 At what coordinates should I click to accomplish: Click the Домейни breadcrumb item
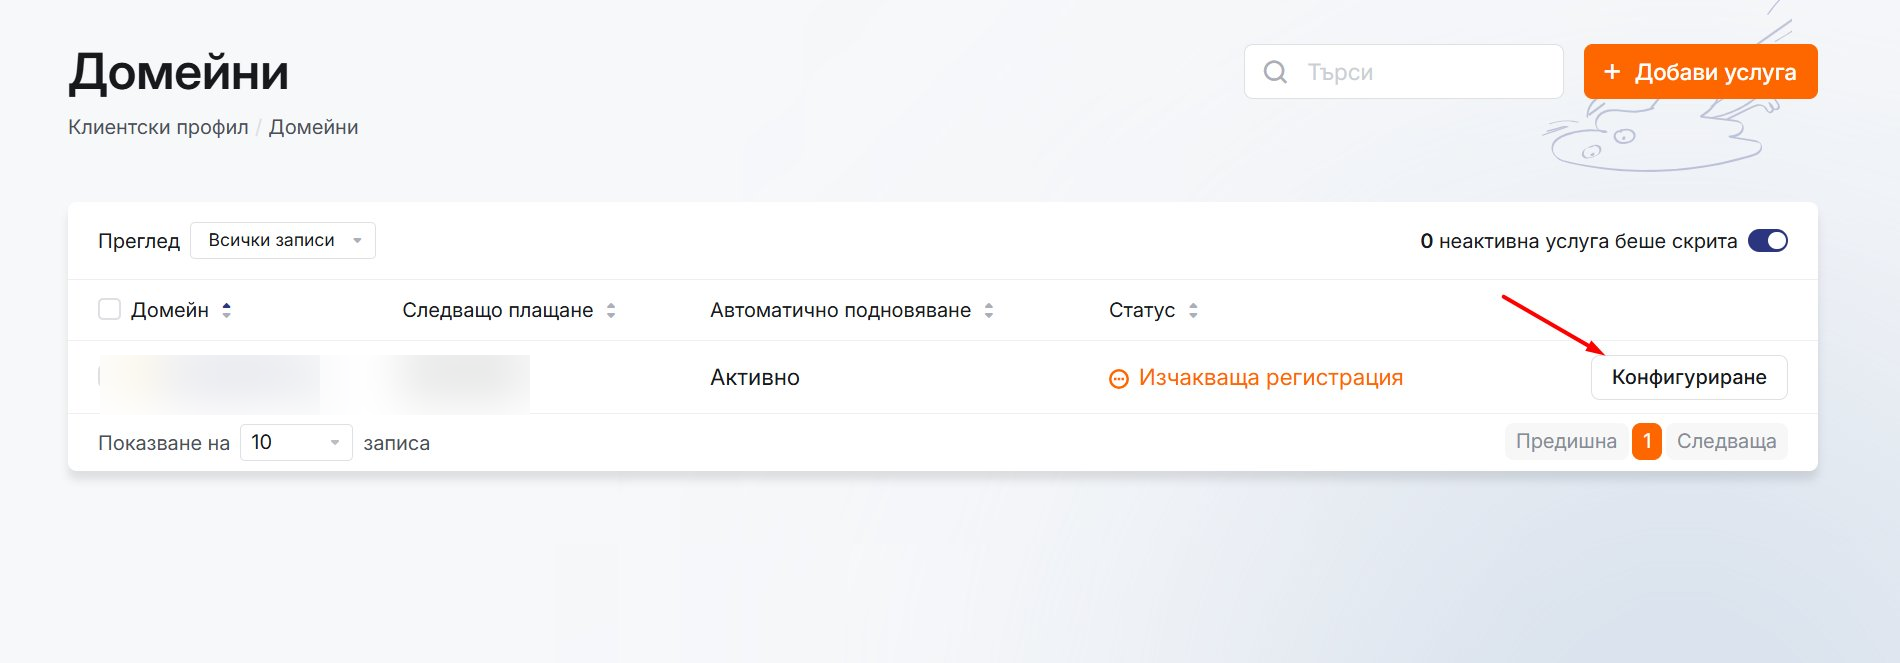coord(313,127)
